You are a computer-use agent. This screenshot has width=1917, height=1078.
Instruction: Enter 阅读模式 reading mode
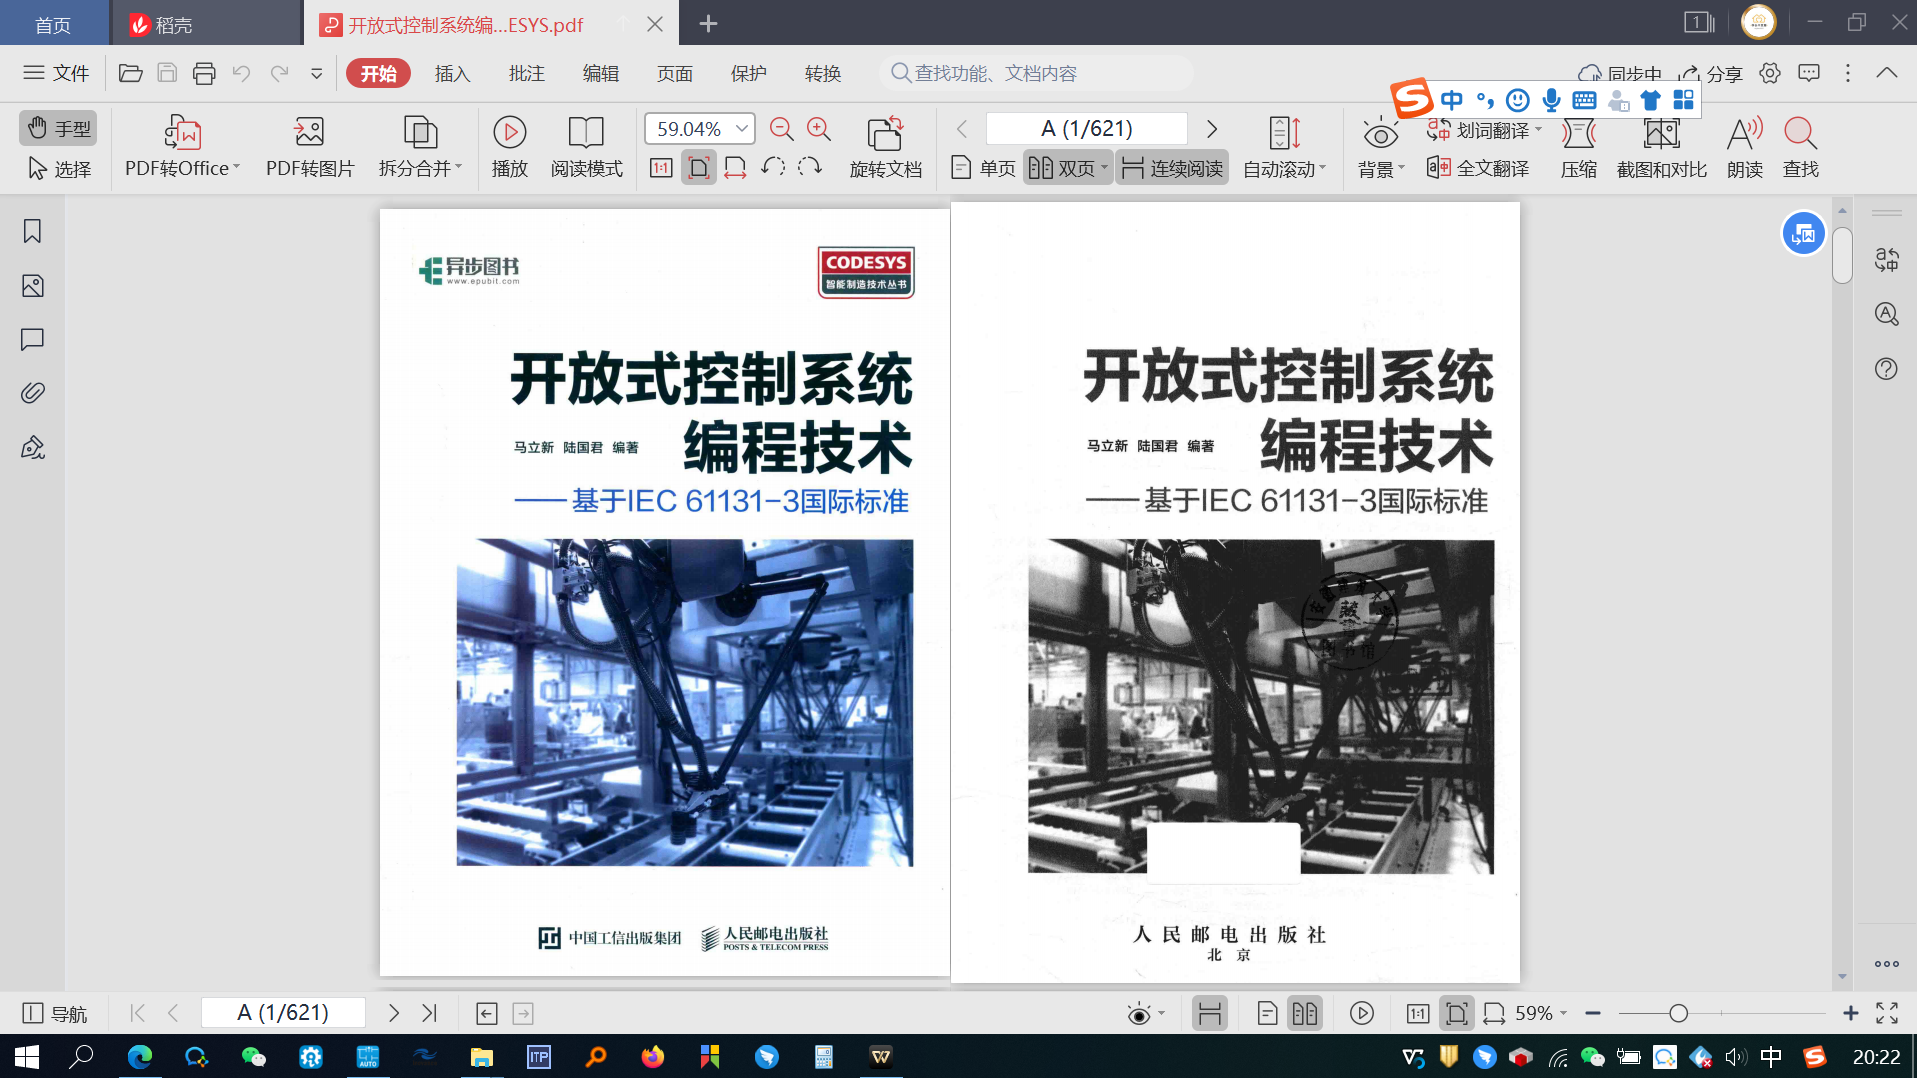click(587, 147)
